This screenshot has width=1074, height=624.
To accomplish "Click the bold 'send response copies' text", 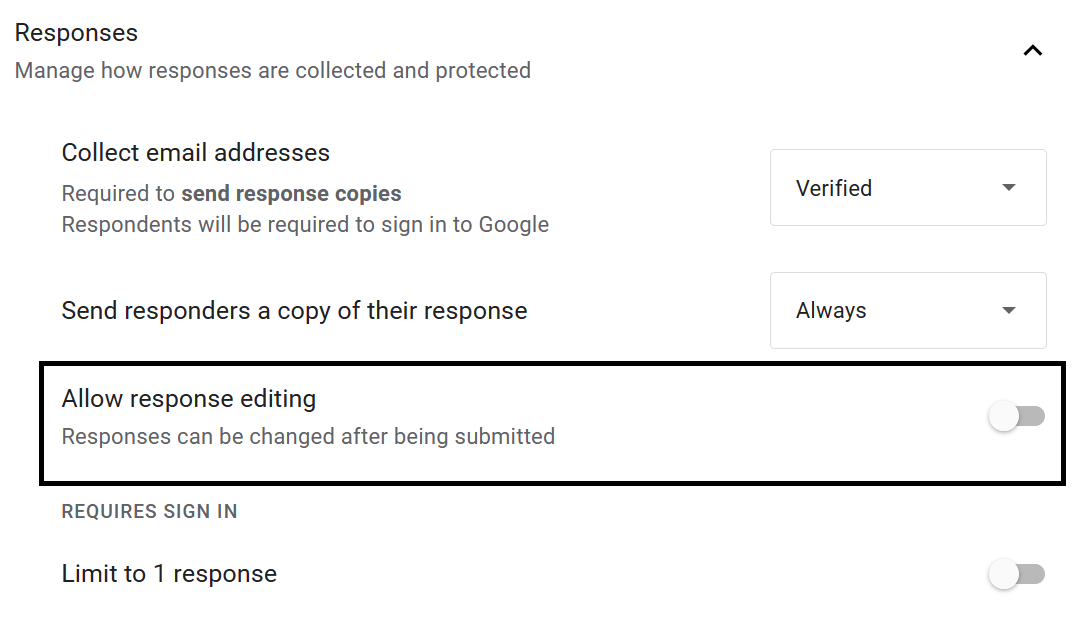I will [x=291, y=194].
